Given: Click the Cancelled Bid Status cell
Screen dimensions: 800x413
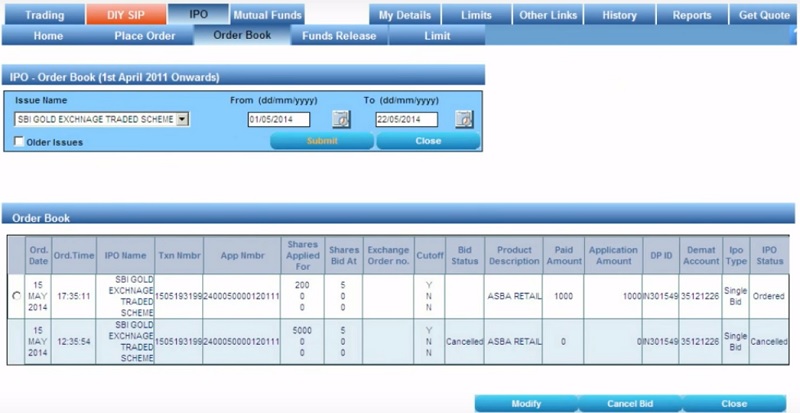Looking at the screenshot, I should [x=465, y=342].
